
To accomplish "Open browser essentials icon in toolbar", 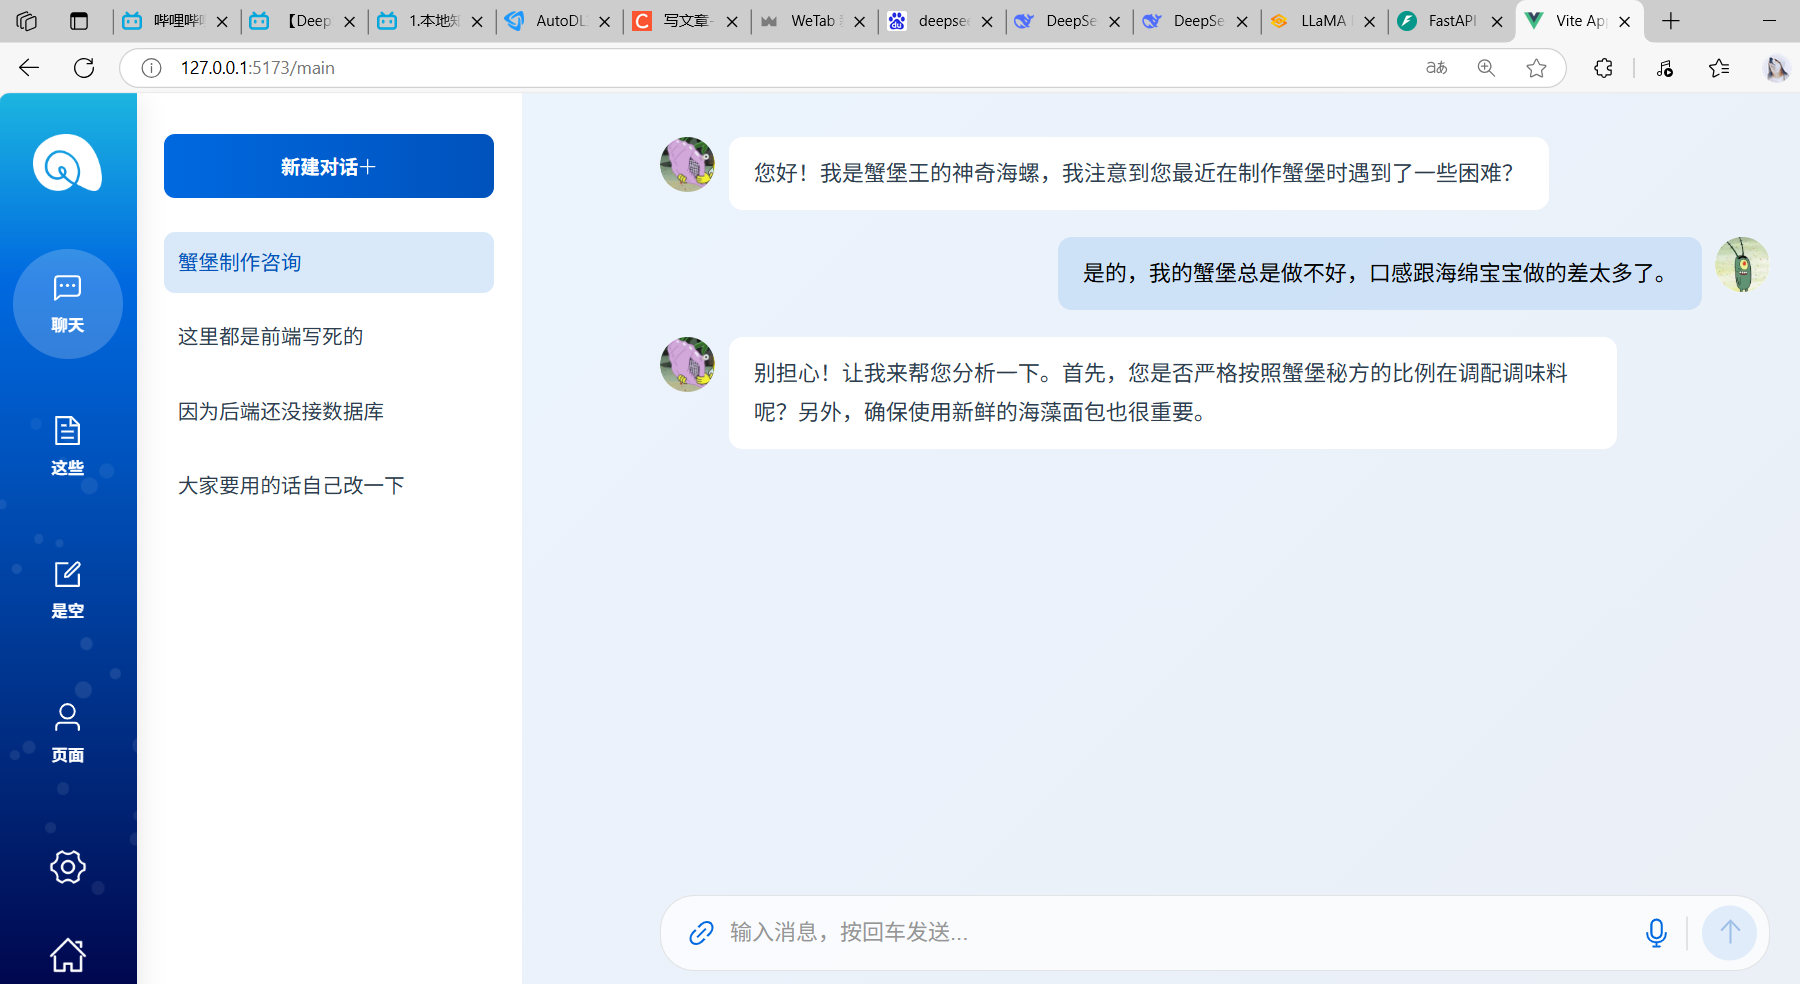I will 1665,68.
